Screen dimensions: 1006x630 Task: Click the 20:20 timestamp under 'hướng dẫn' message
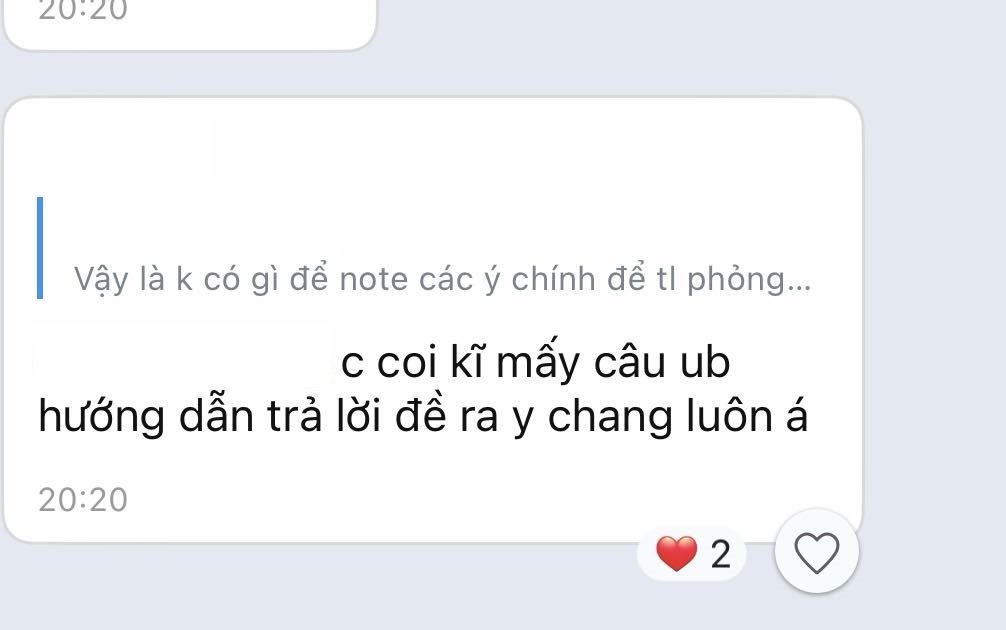(83, 499)
